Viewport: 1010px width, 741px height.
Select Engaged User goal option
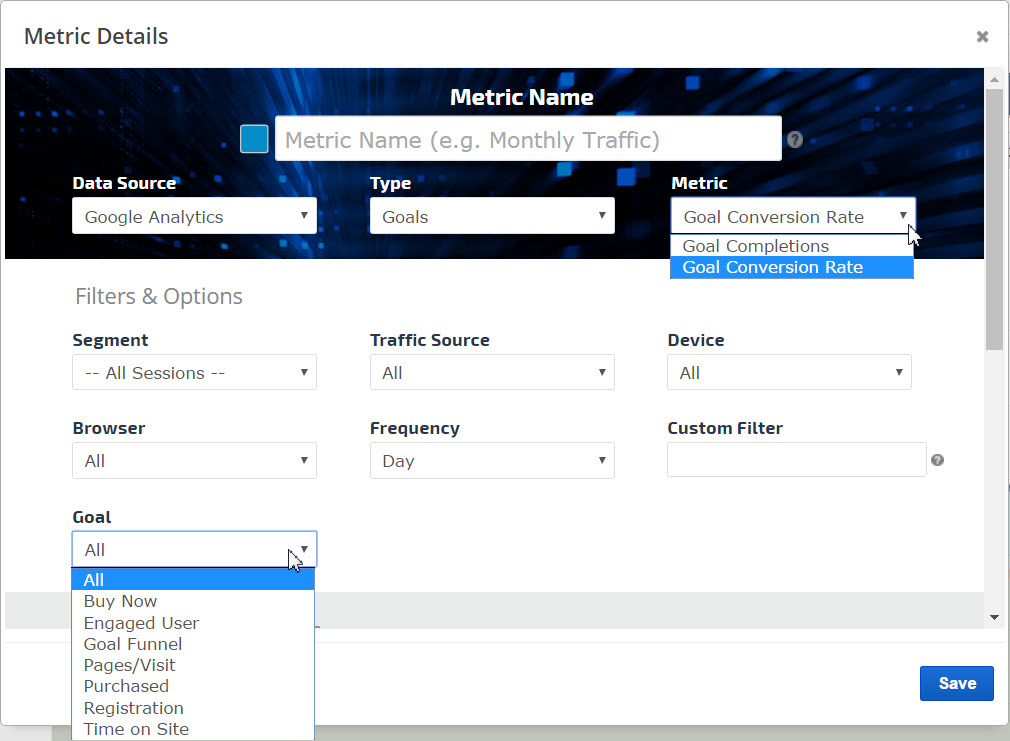141,623
